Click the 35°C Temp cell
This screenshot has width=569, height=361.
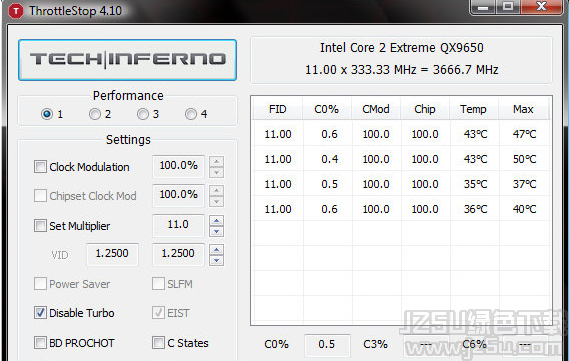tap(475, 184)
